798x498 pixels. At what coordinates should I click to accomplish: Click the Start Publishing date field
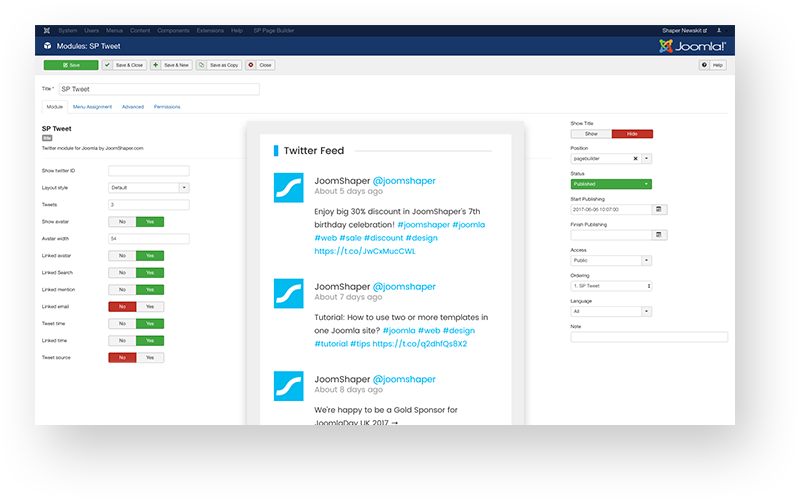click(x=611, y=210)
